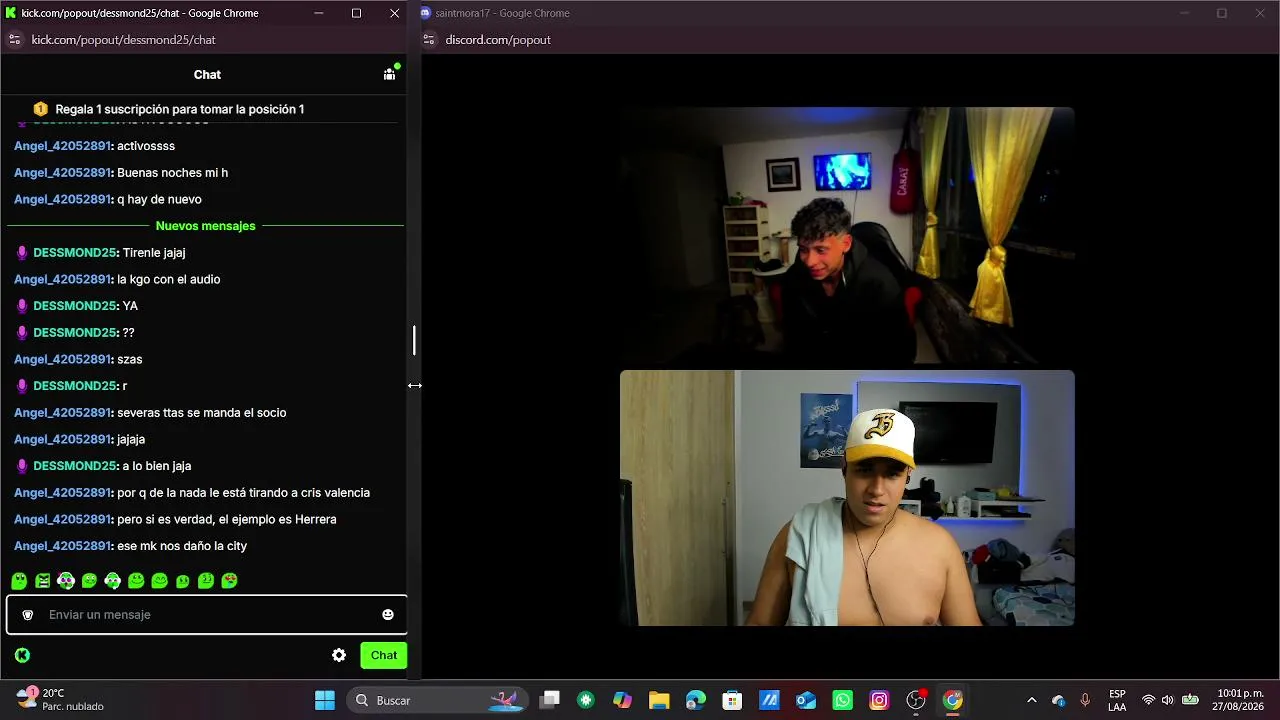The width and height of the screenshot is (1280, 720).
Task: Click the chat identity shield icon
Action: [x=28, y=614]
